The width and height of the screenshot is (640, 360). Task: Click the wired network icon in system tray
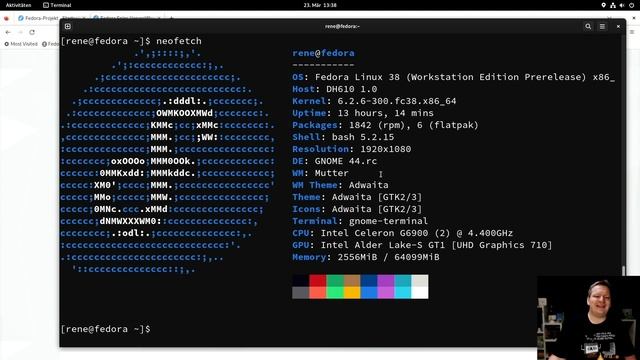pos(613,5)
